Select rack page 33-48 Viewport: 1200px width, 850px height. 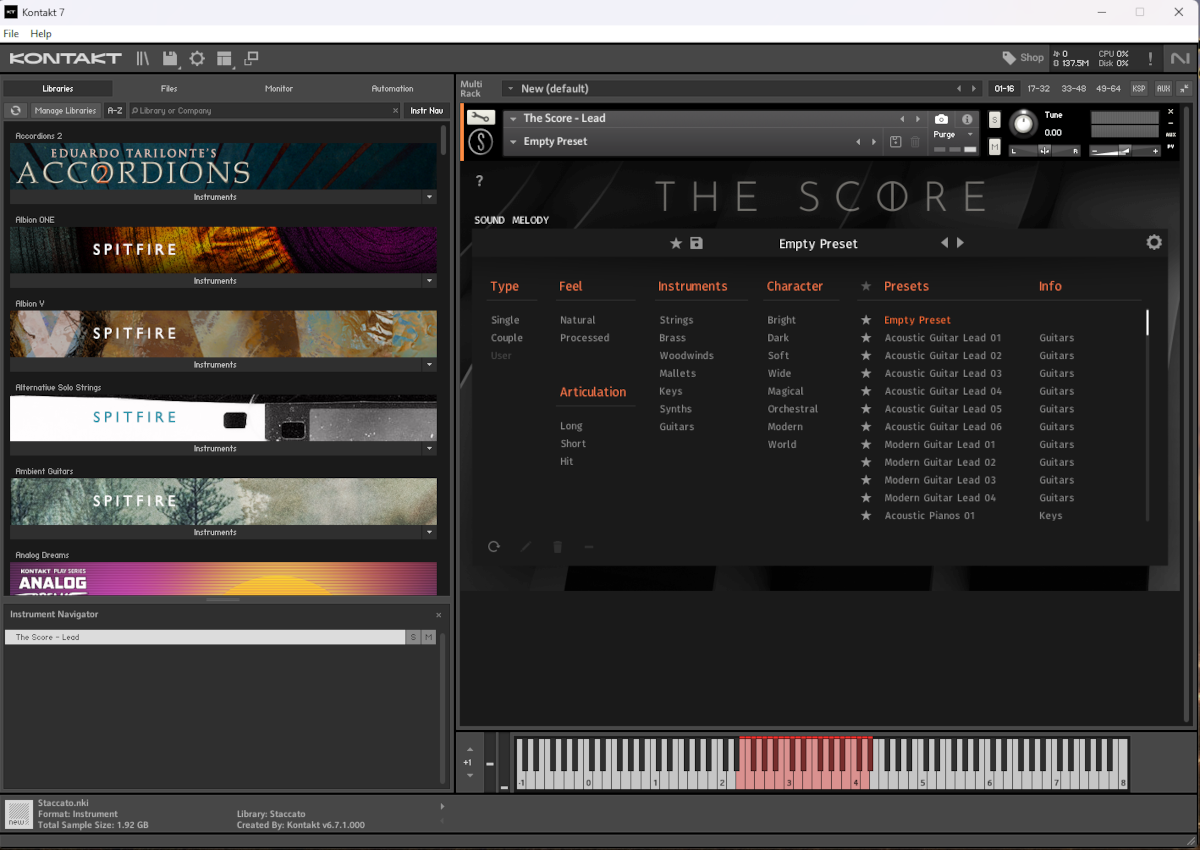1074,89
